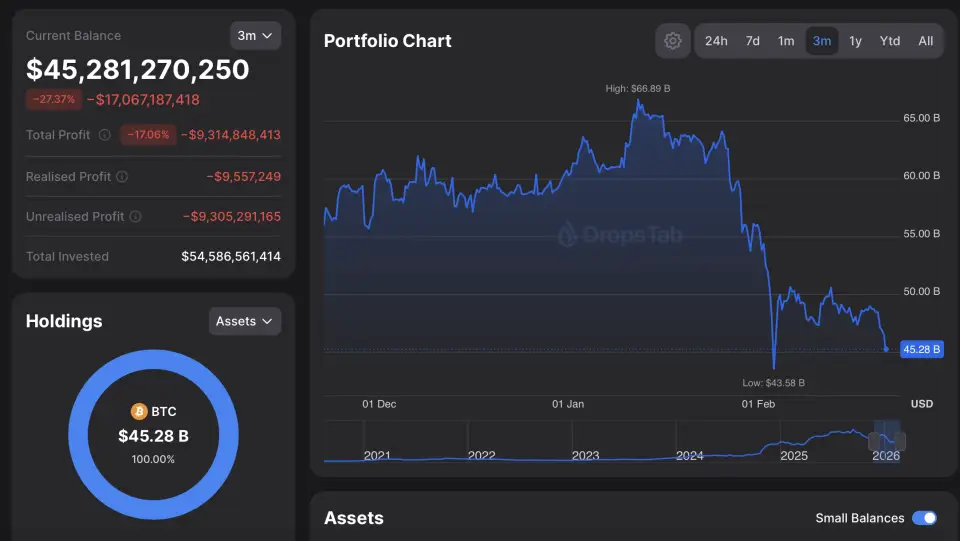Click the left handle of timeline range selector

tap(874, 441)
